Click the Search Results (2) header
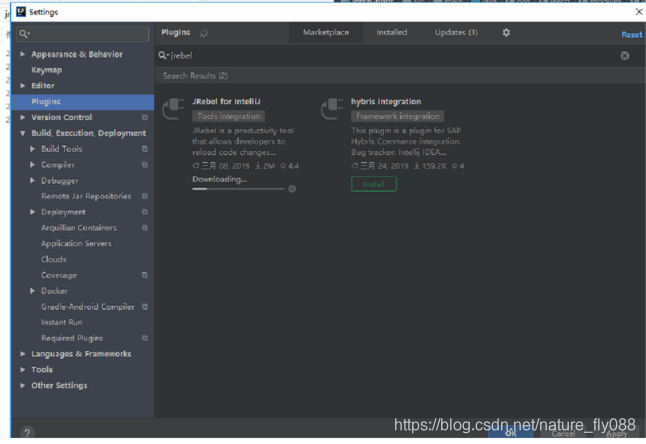Screen dimensions: 646x444 pyautogui.click(x=195, y=76)
